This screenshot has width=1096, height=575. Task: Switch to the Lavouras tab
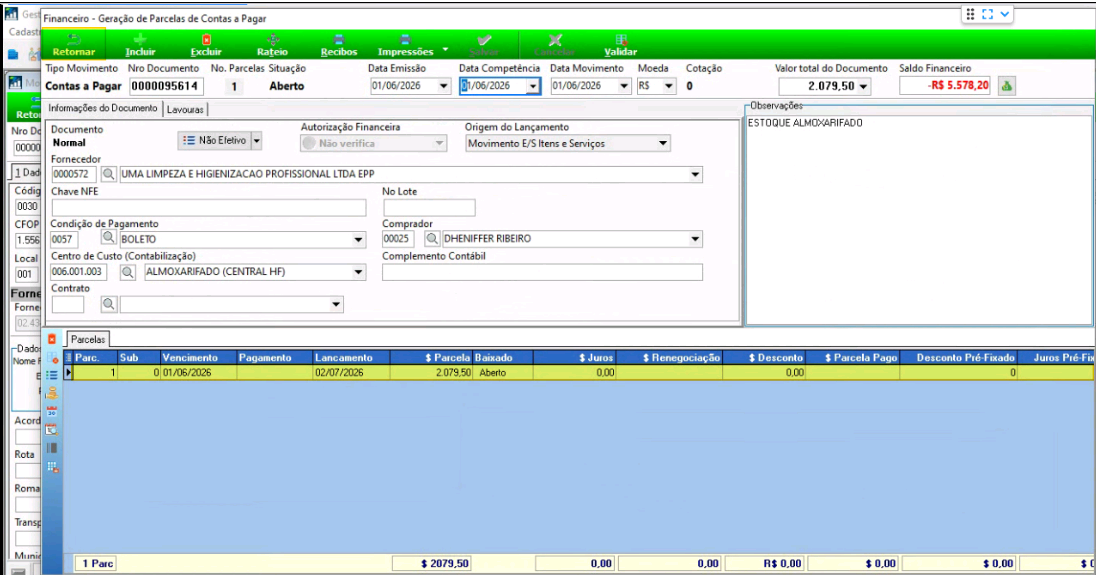(185, 110)
